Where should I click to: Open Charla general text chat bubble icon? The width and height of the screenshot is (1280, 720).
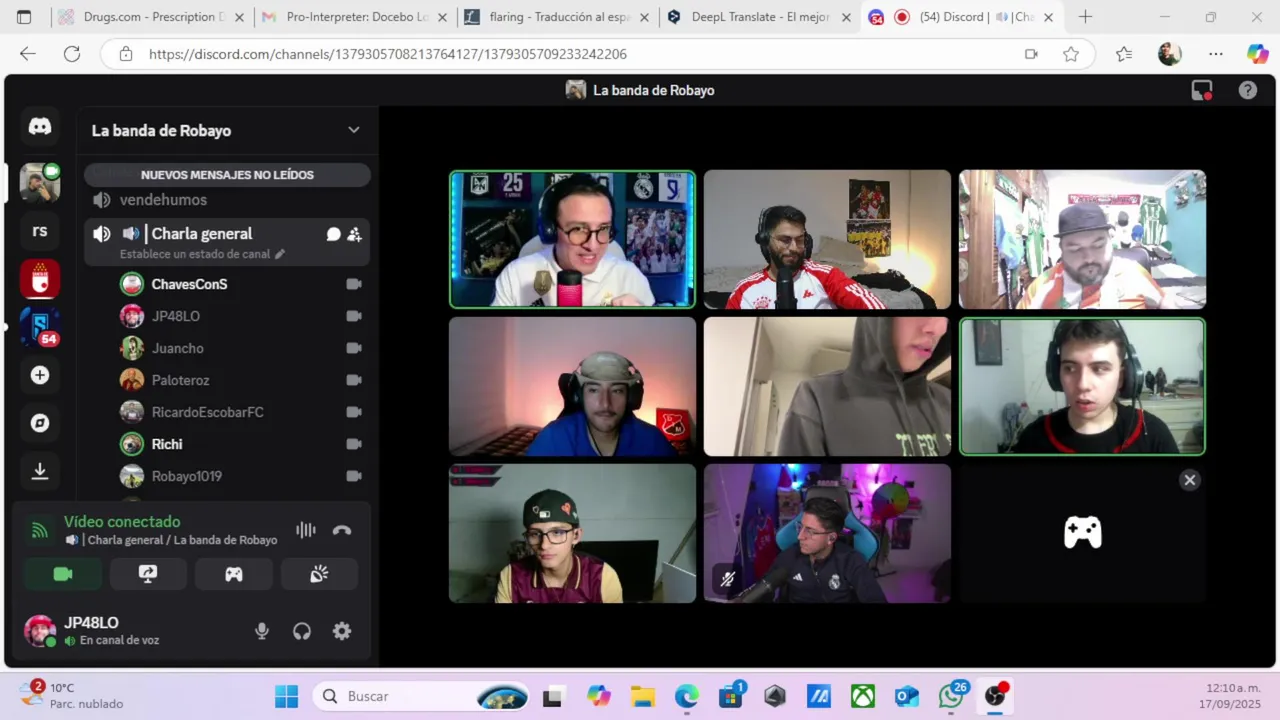coord(333,234)
